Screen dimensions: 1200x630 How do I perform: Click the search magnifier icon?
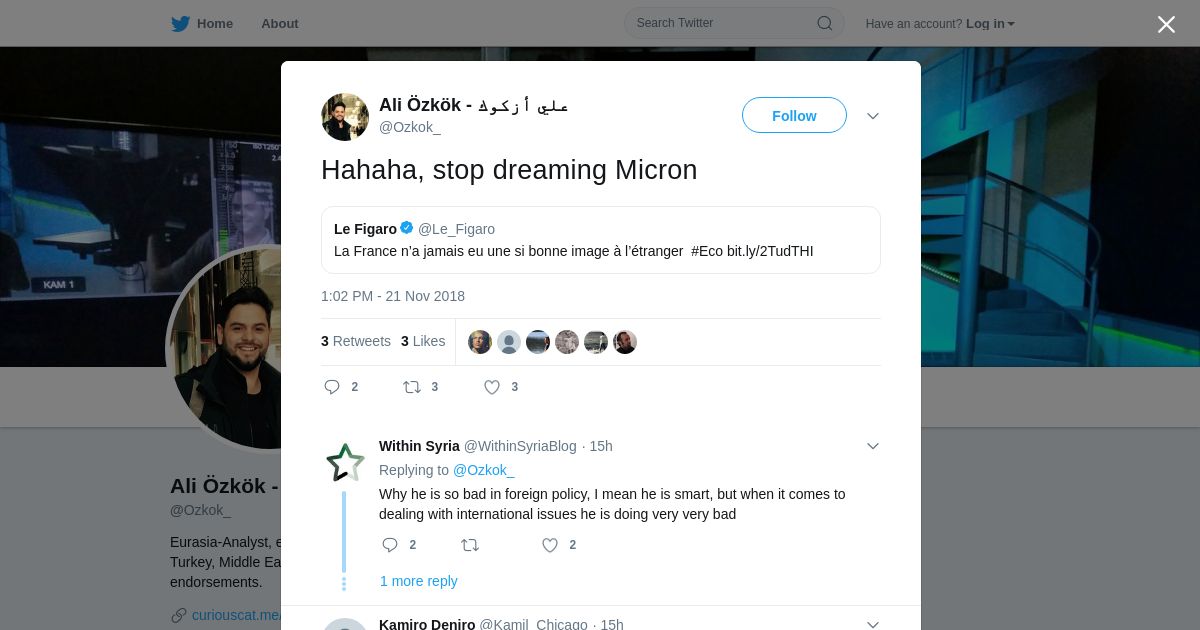pos(825,23)
